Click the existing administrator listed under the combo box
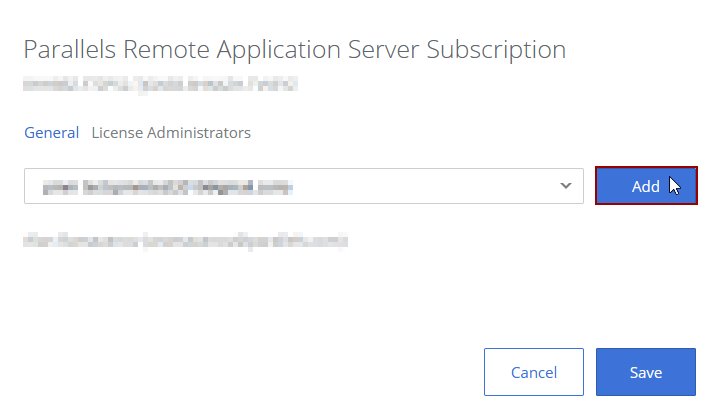The height and width of the screenshot is (420, 720). [x=185, y=241]
